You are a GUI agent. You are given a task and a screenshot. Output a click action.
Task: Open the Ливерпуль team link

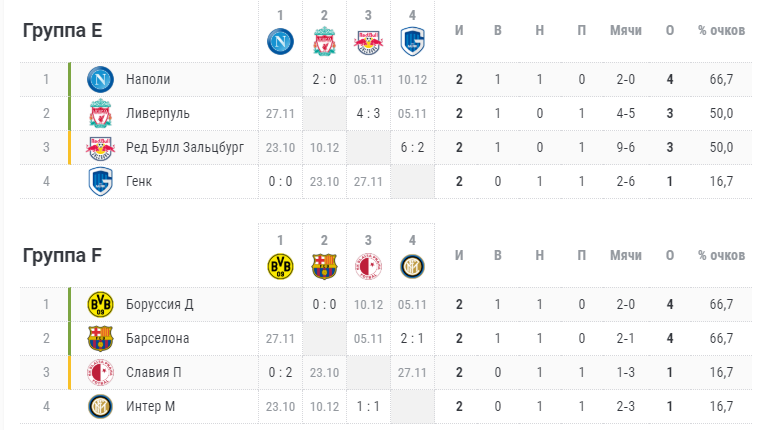(x=158, y=113)
